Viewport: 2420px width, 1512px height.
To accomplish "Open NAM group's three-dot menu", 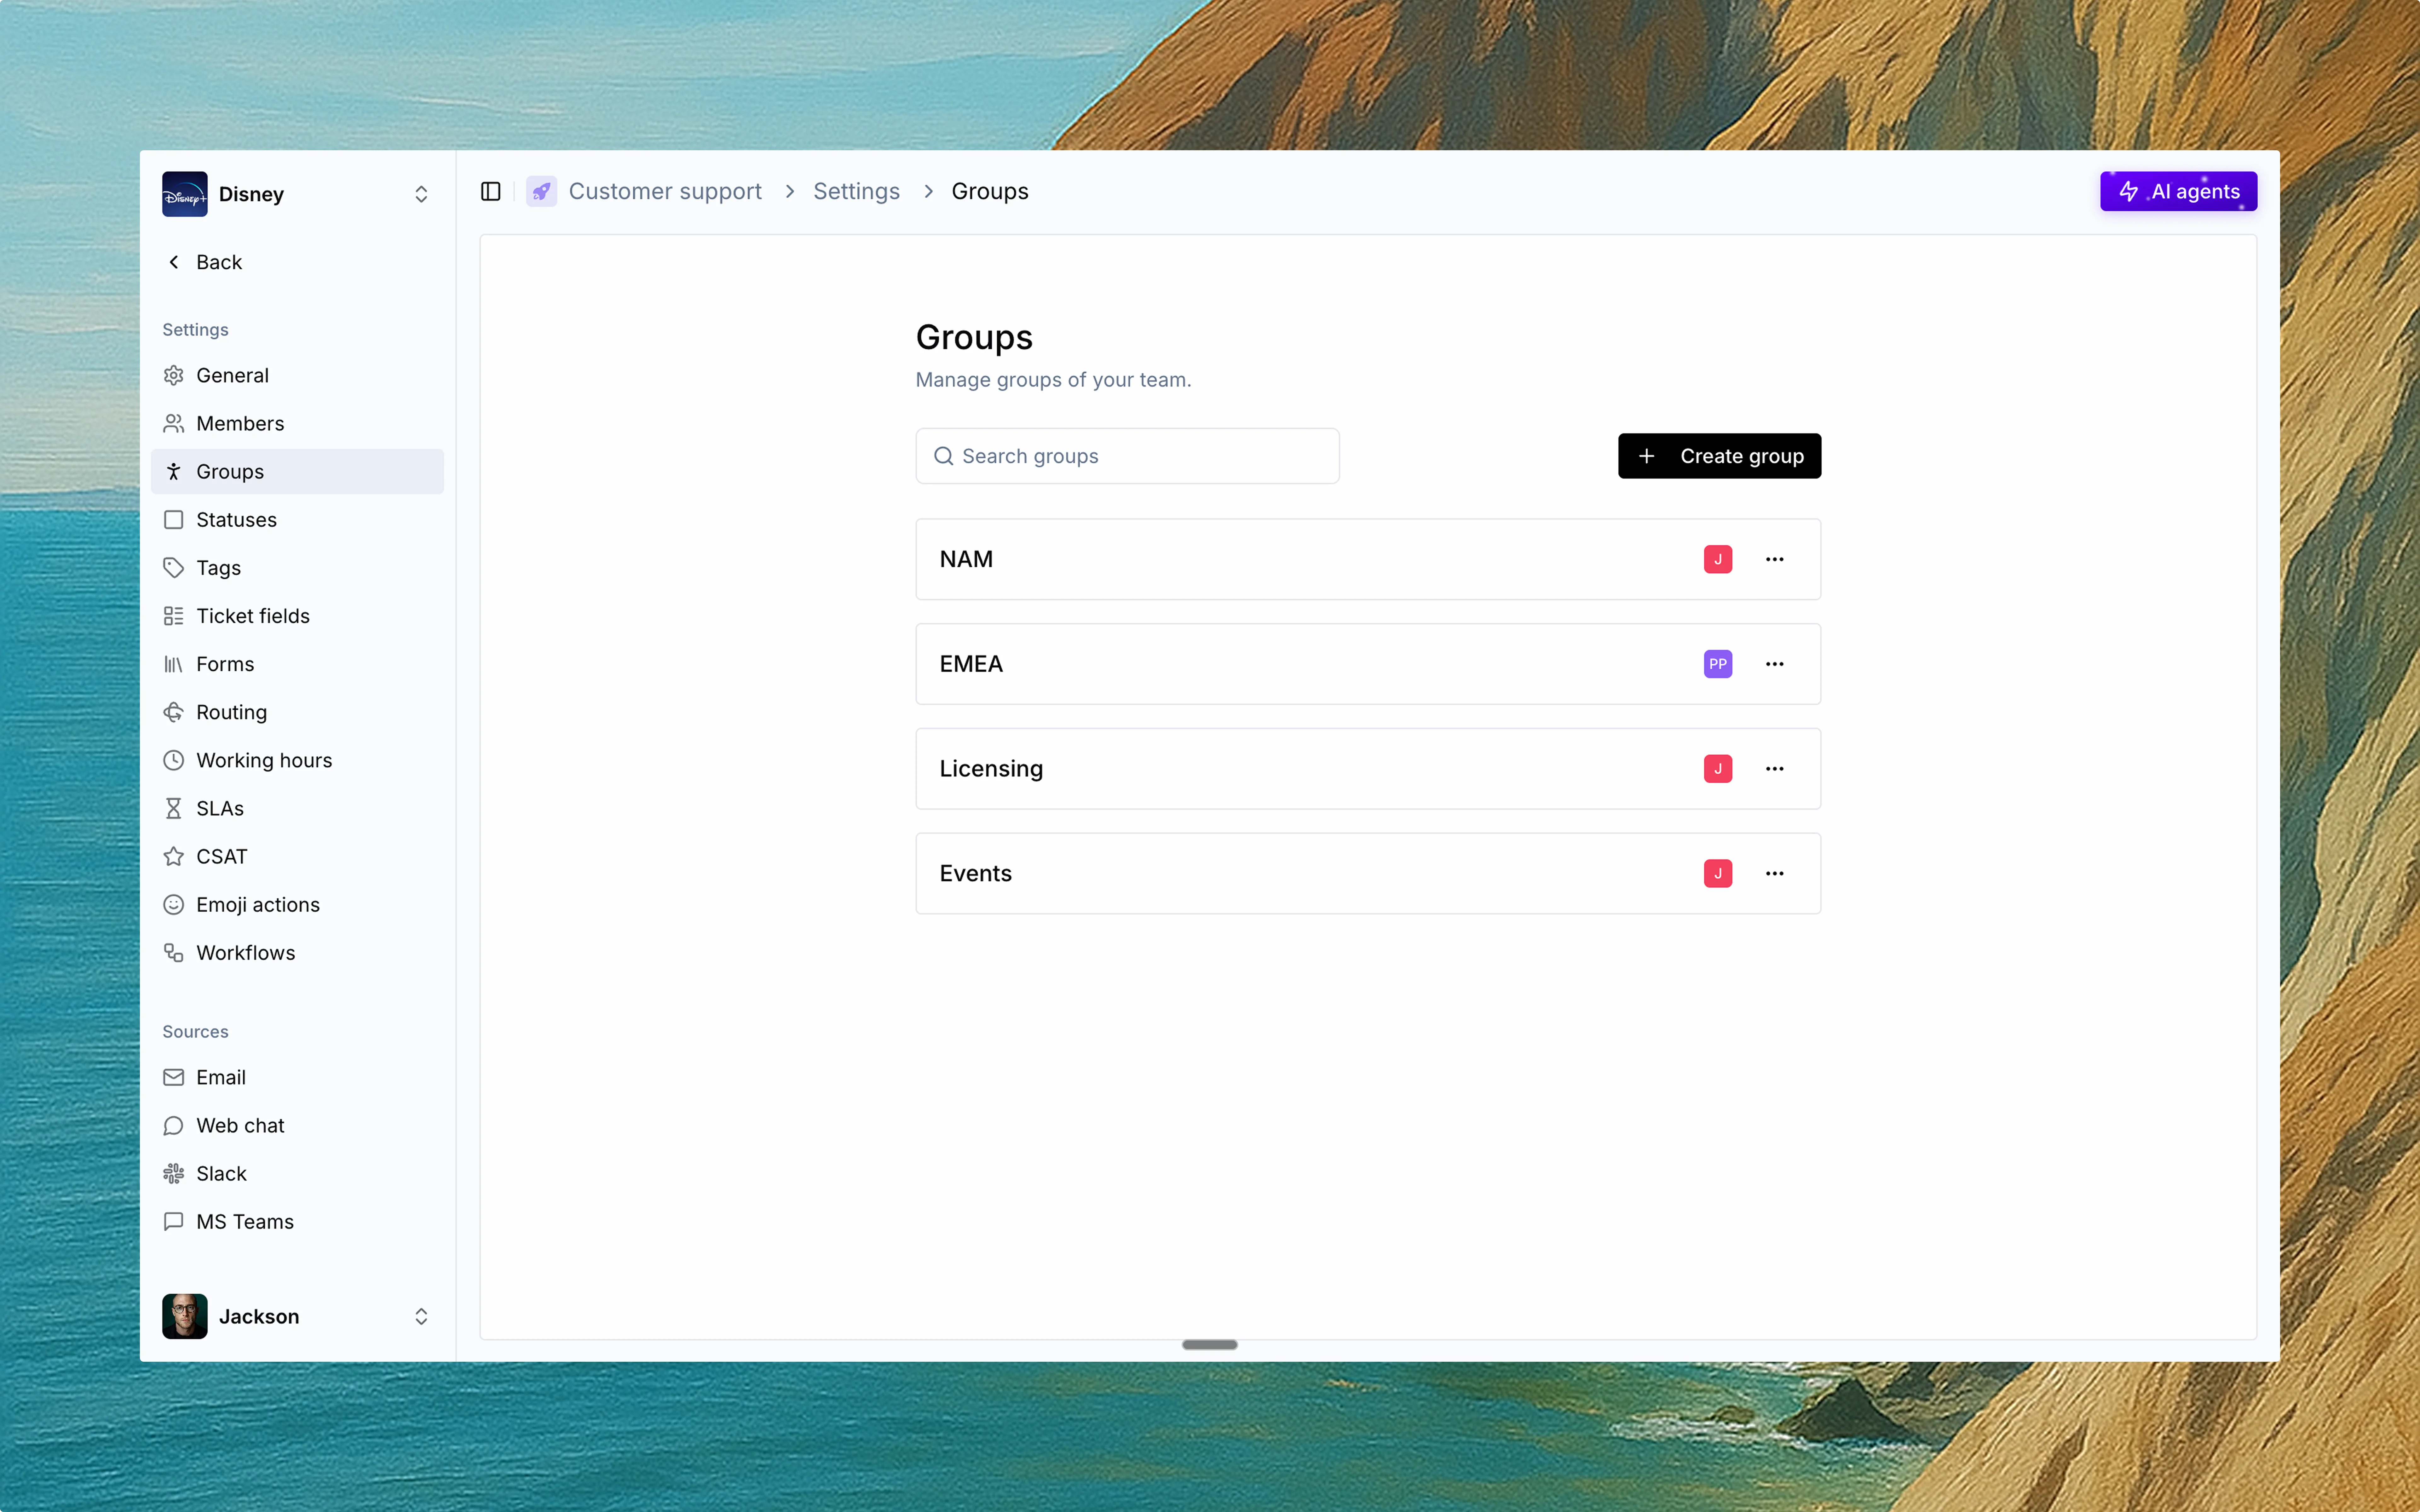I will [1774, 559].
